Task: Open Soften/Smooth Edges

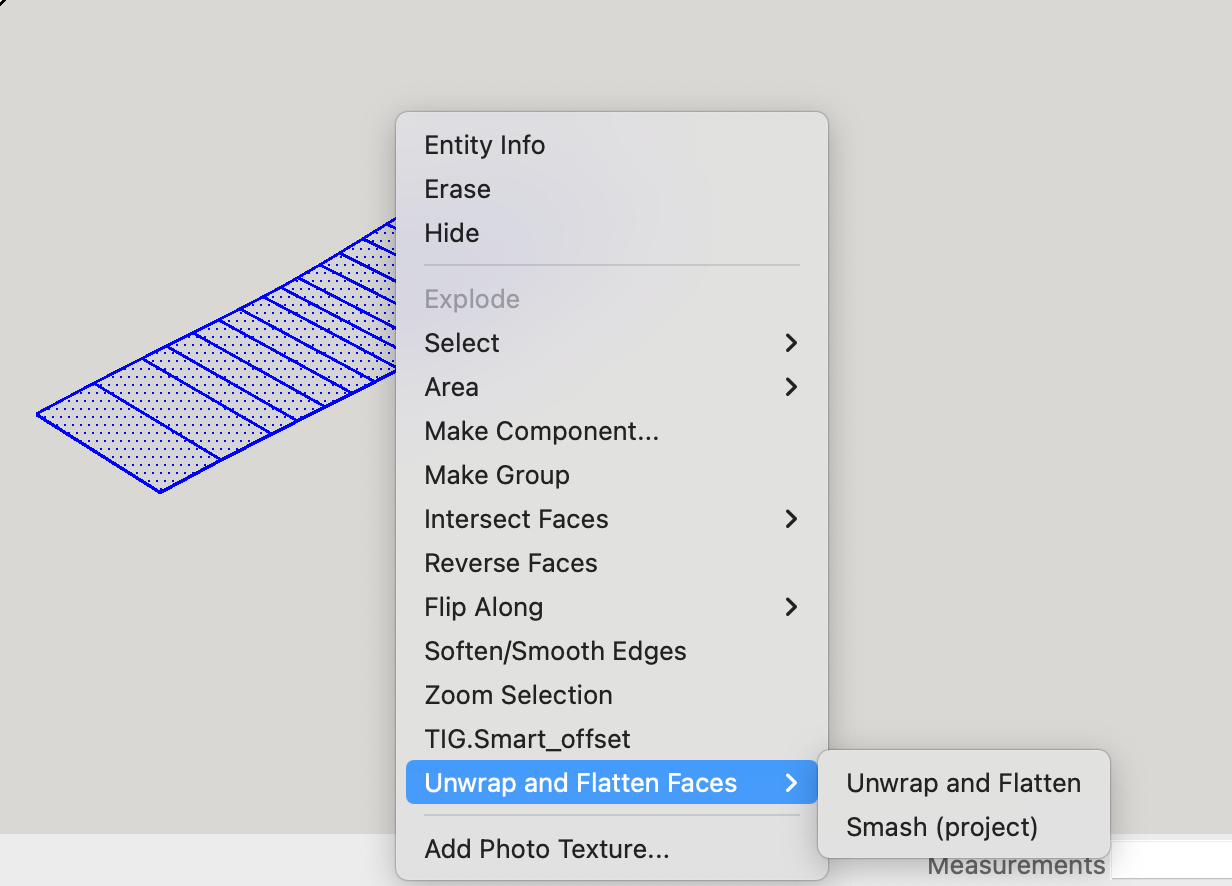Action: 555,651
